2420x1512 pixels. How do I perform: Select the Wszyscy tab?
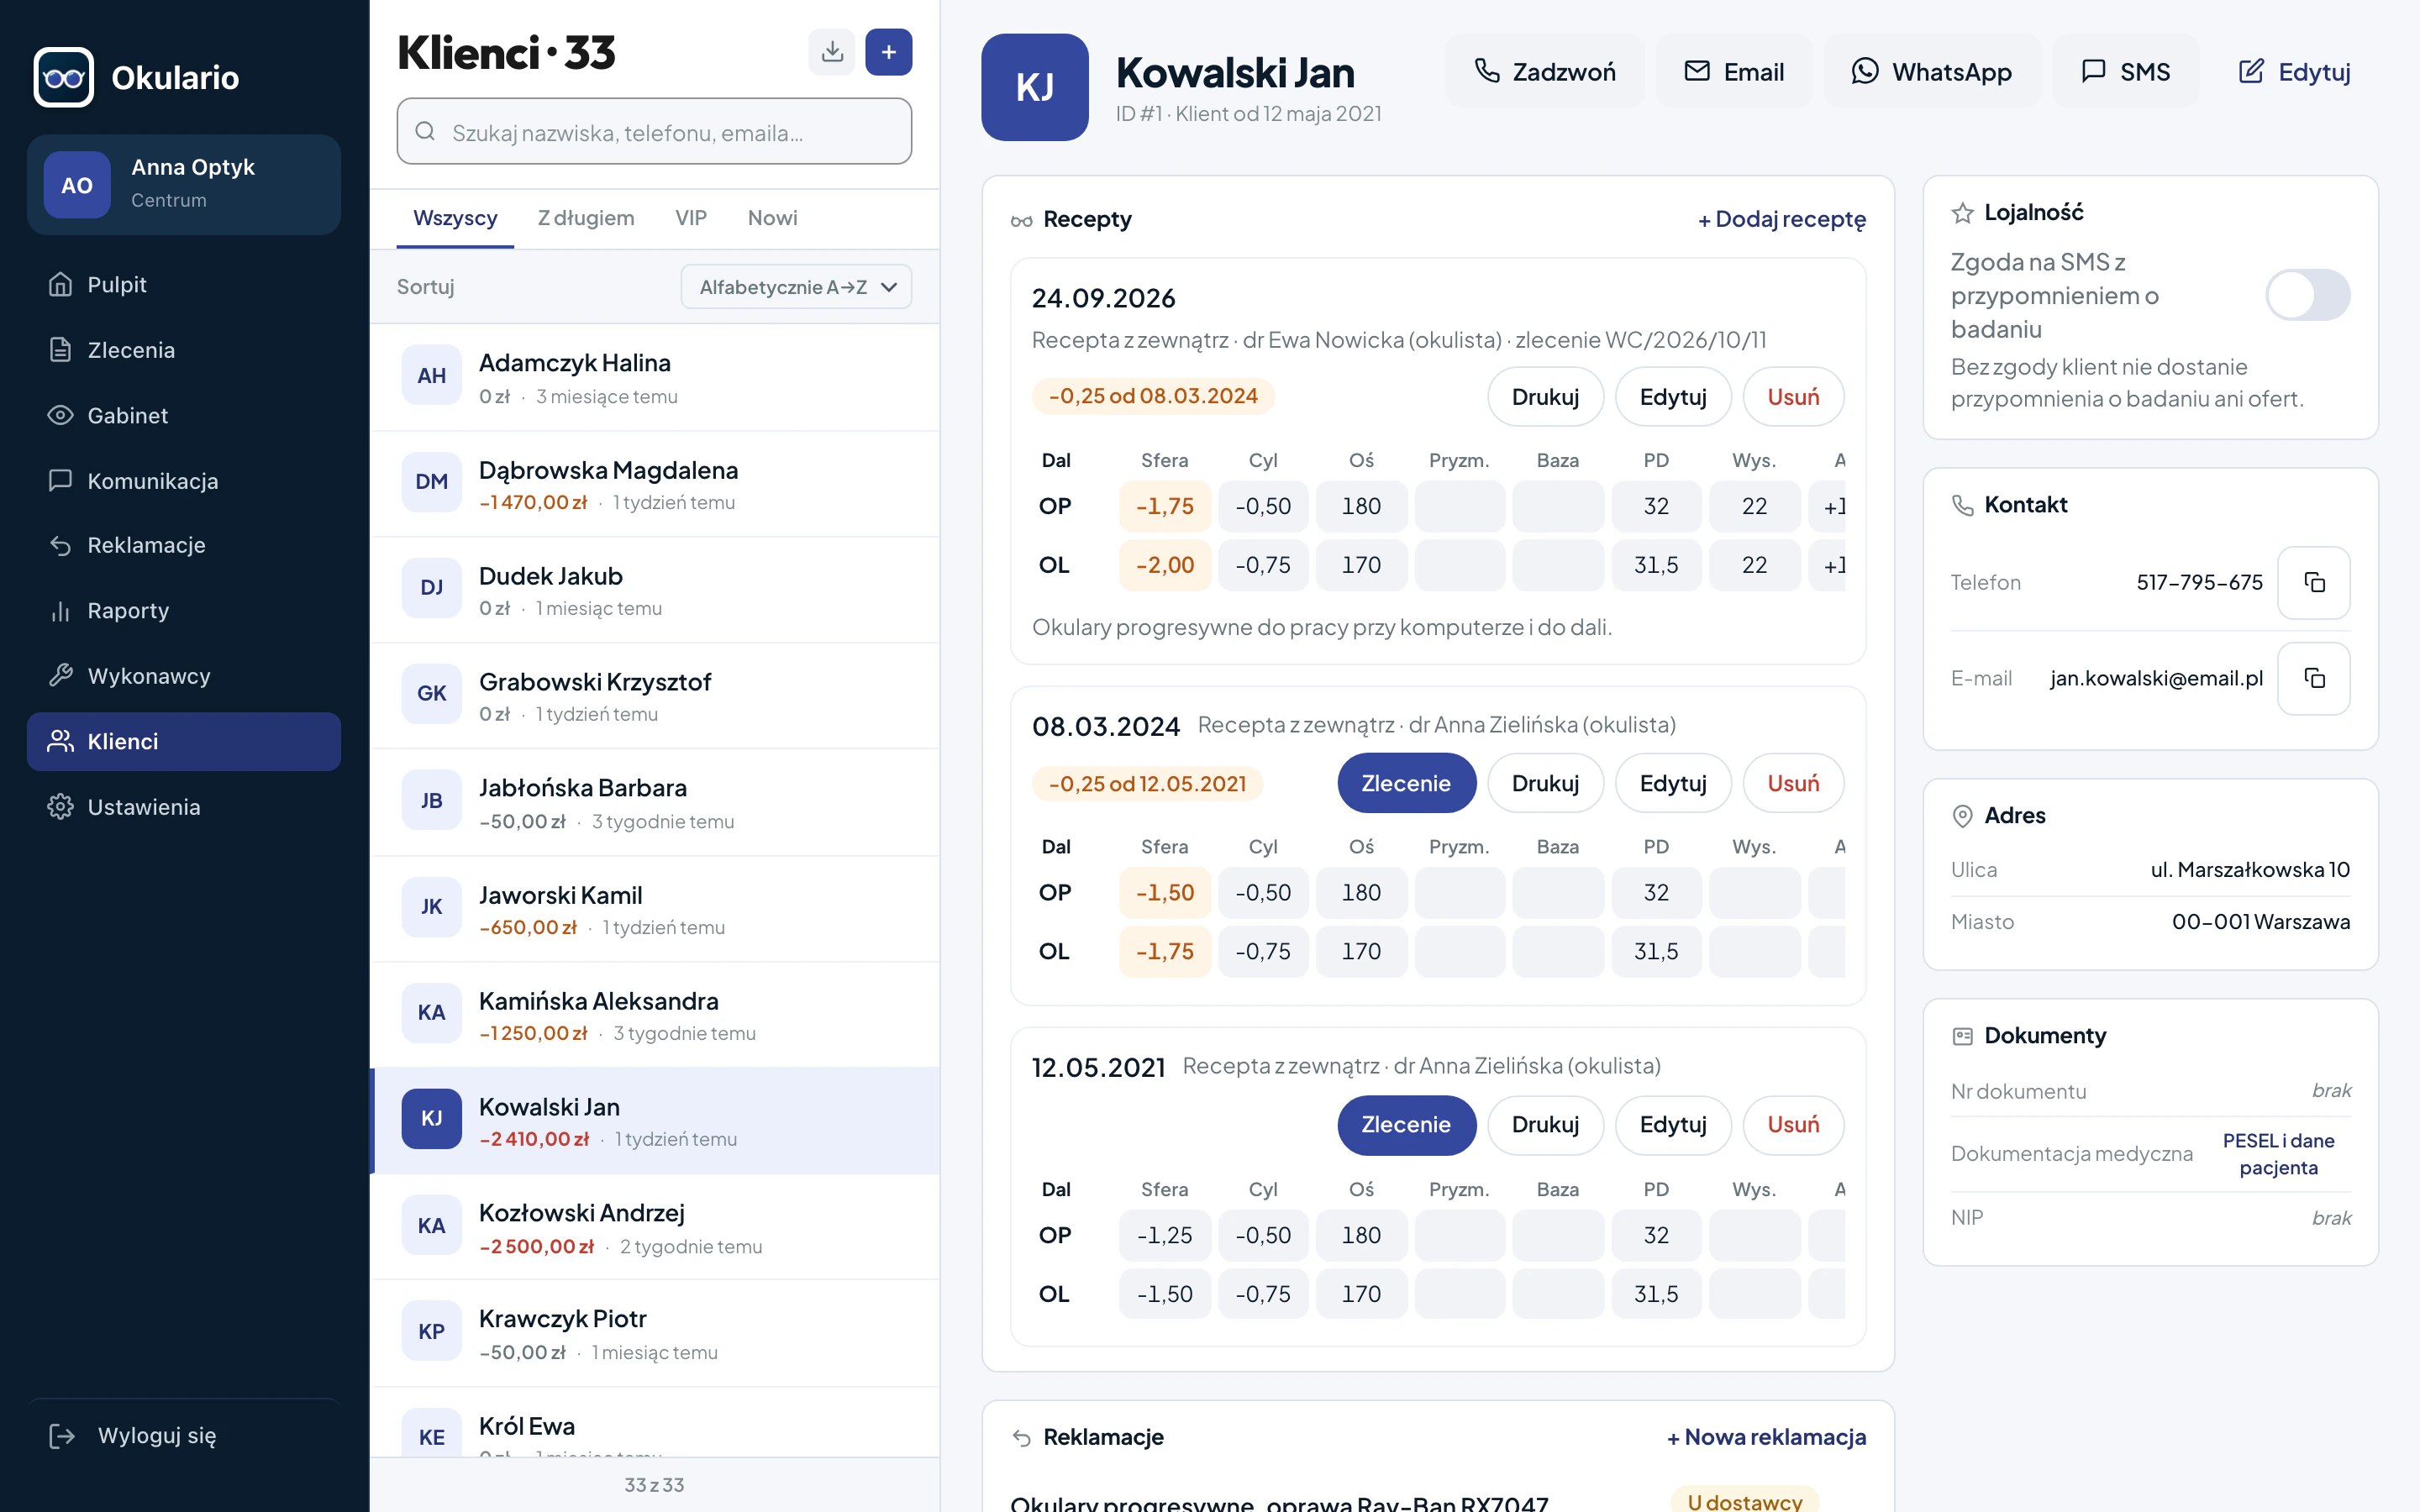tap(455, 218)
